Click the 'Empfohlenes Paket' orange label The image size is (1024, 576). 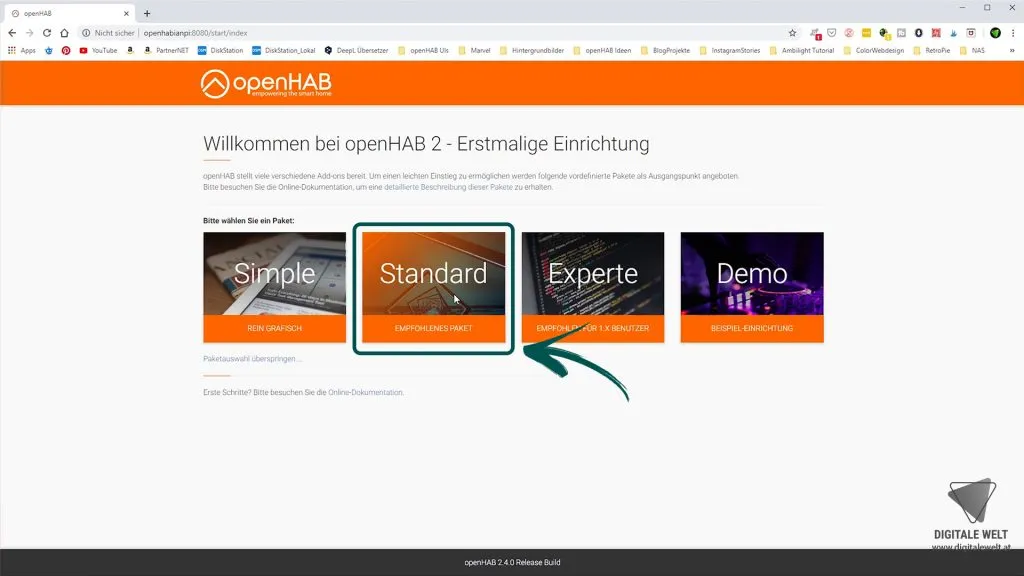(x=434, y=328)
